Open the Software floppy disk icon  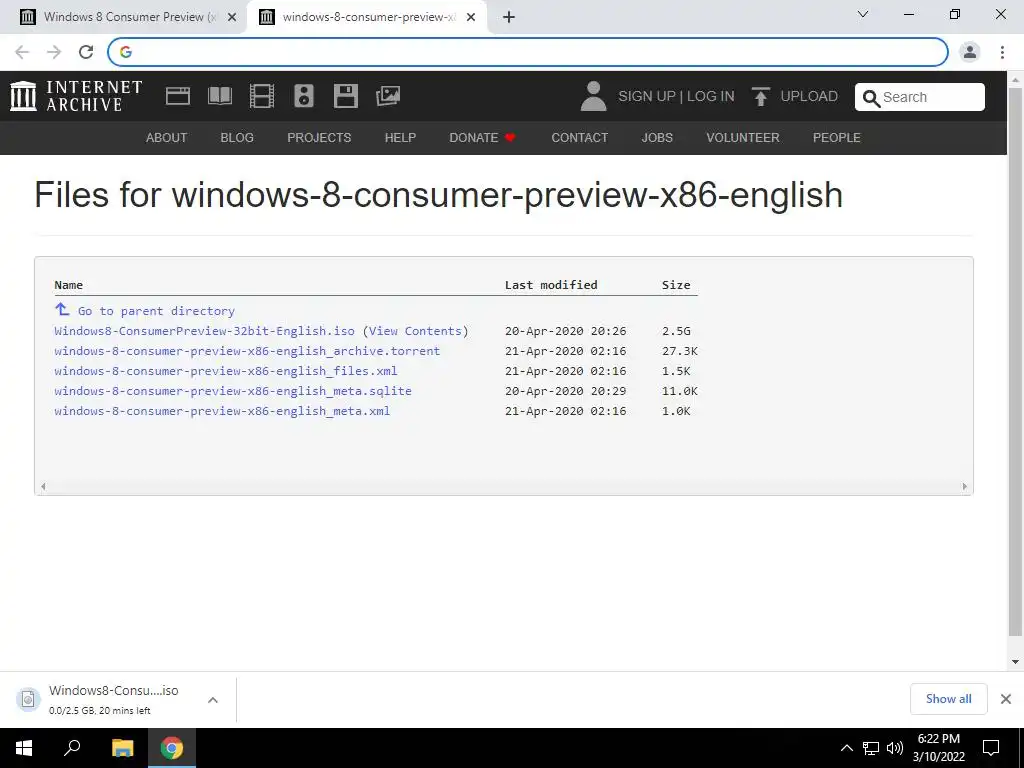(345, 96)
